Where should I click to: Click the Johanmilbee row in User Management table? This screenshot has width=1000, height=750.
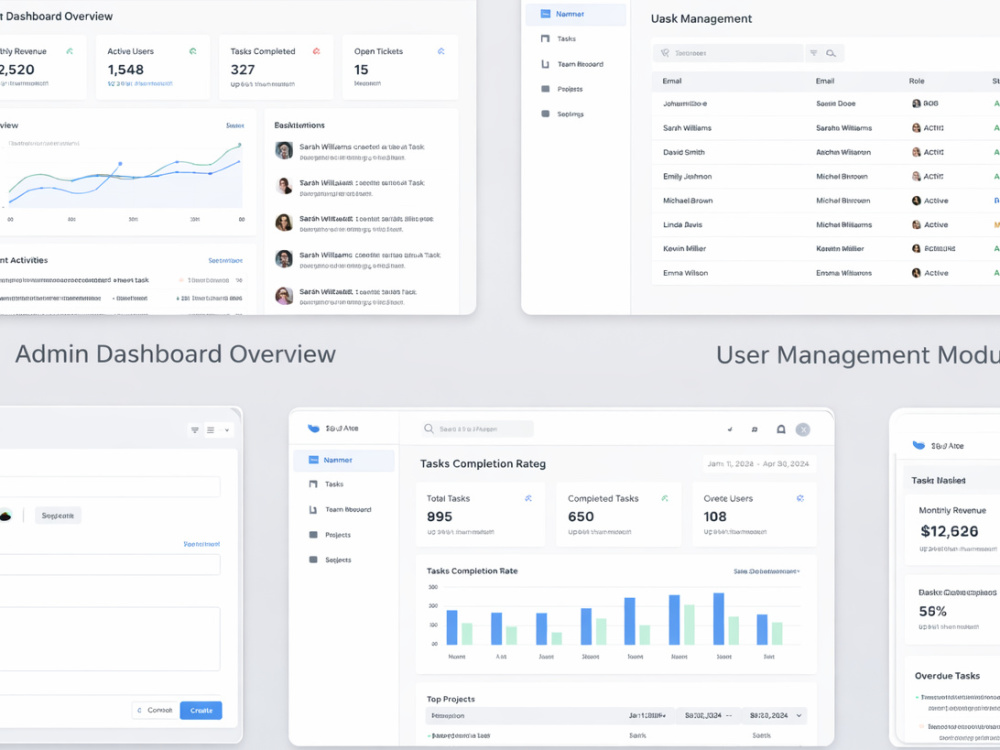pyautogui.click(x=826, y=103)
